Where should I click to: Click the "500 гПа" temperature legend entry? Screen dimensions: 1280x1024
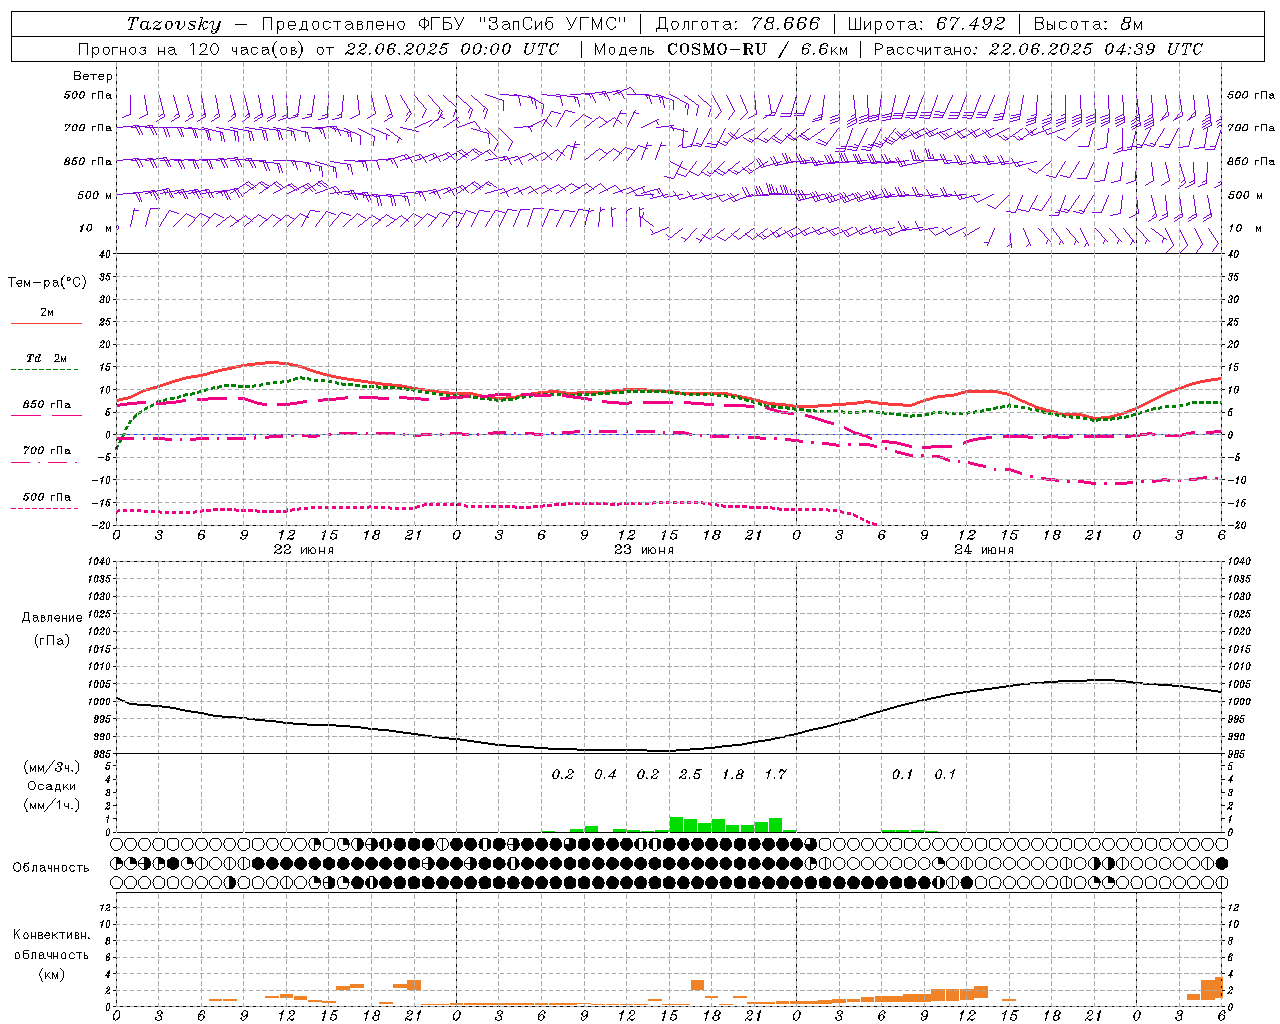47,497
